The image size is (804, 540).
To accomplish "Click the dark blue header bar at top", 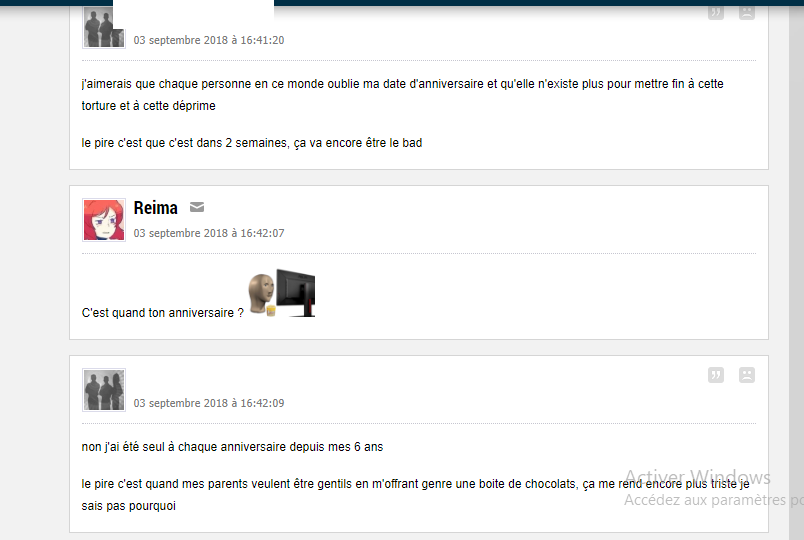I will click(x=538, y=3).
